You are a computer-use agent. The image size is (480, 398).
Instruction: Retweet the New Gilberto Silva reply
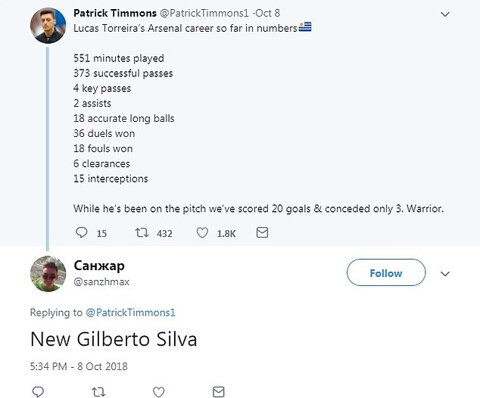(98, 392)
